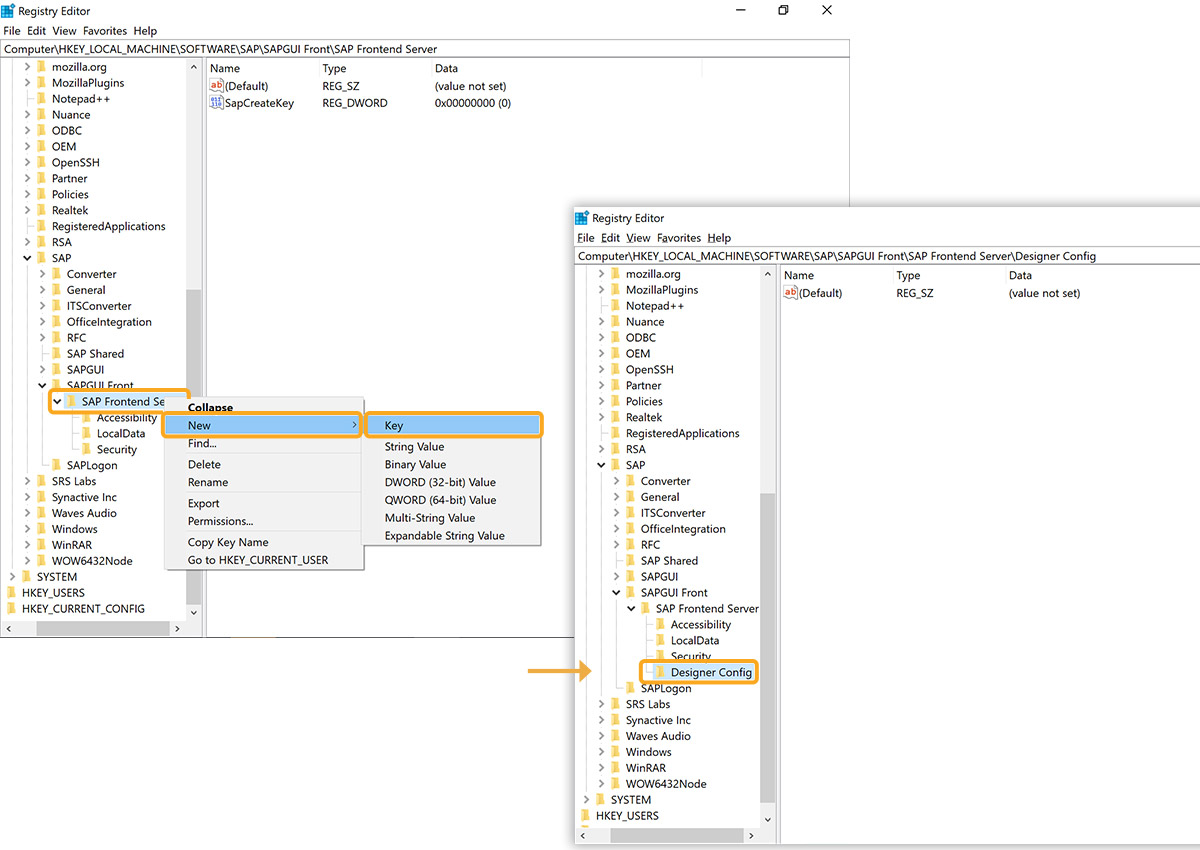Select SAPLogon key in left tree
This screenshot has height=850, width=1200.
point(92,465)
